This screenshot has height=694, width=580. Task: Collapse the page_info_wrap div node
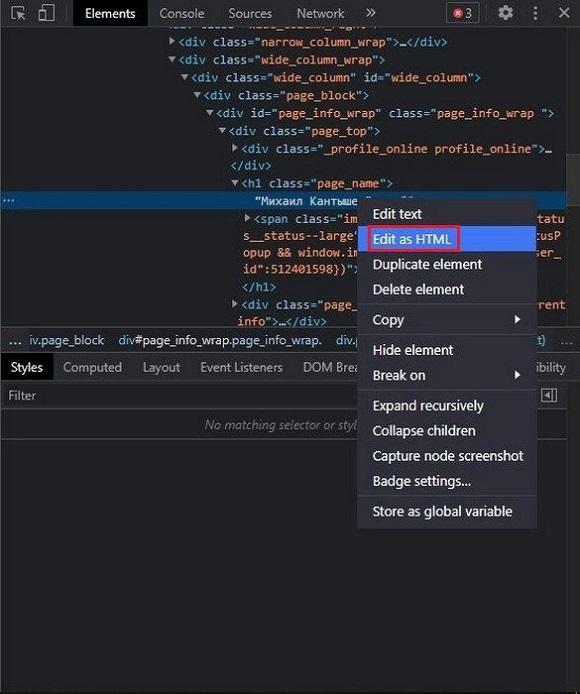tap(210, 112)
